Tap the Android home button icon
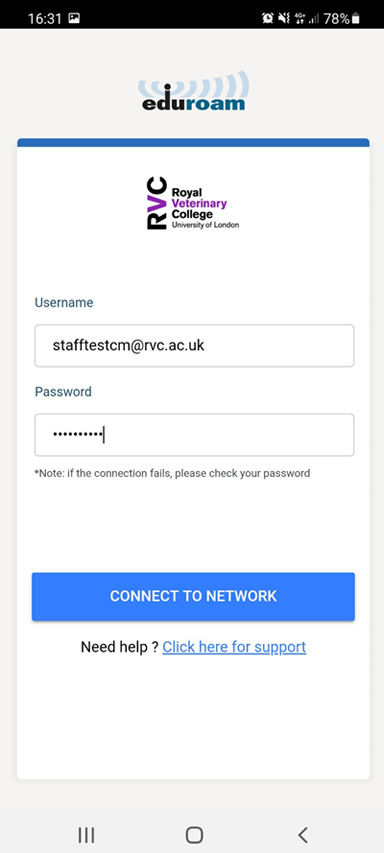Screen dimensions: 384x853 tap(194, 835)
